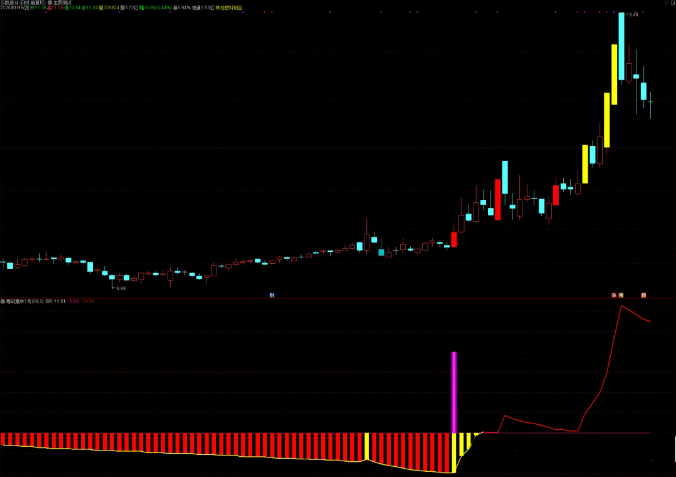Click the red peak of the lower indicator line
The image size is (676, 477).
pyautogui.click(x=622, y=306)
